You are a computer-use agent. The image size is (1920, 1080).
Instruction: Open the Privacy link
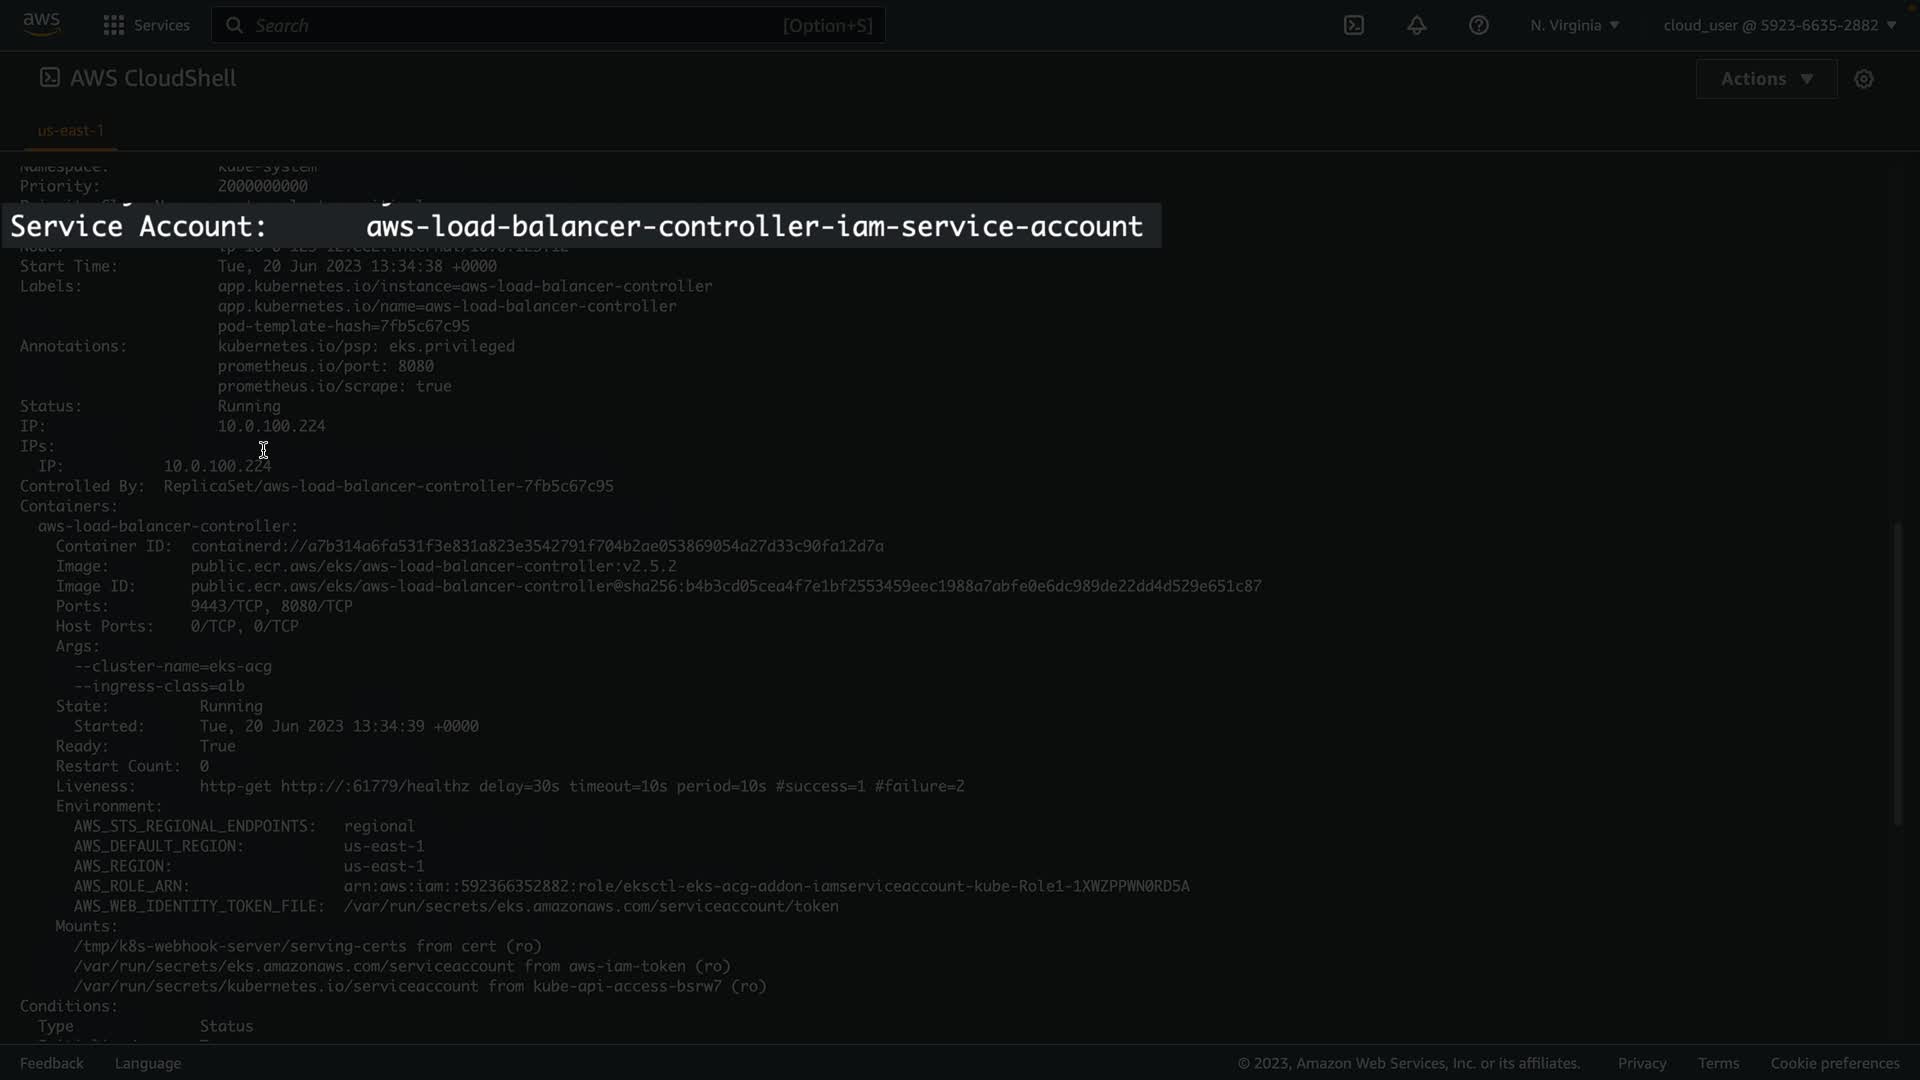pos(1641,1063)
